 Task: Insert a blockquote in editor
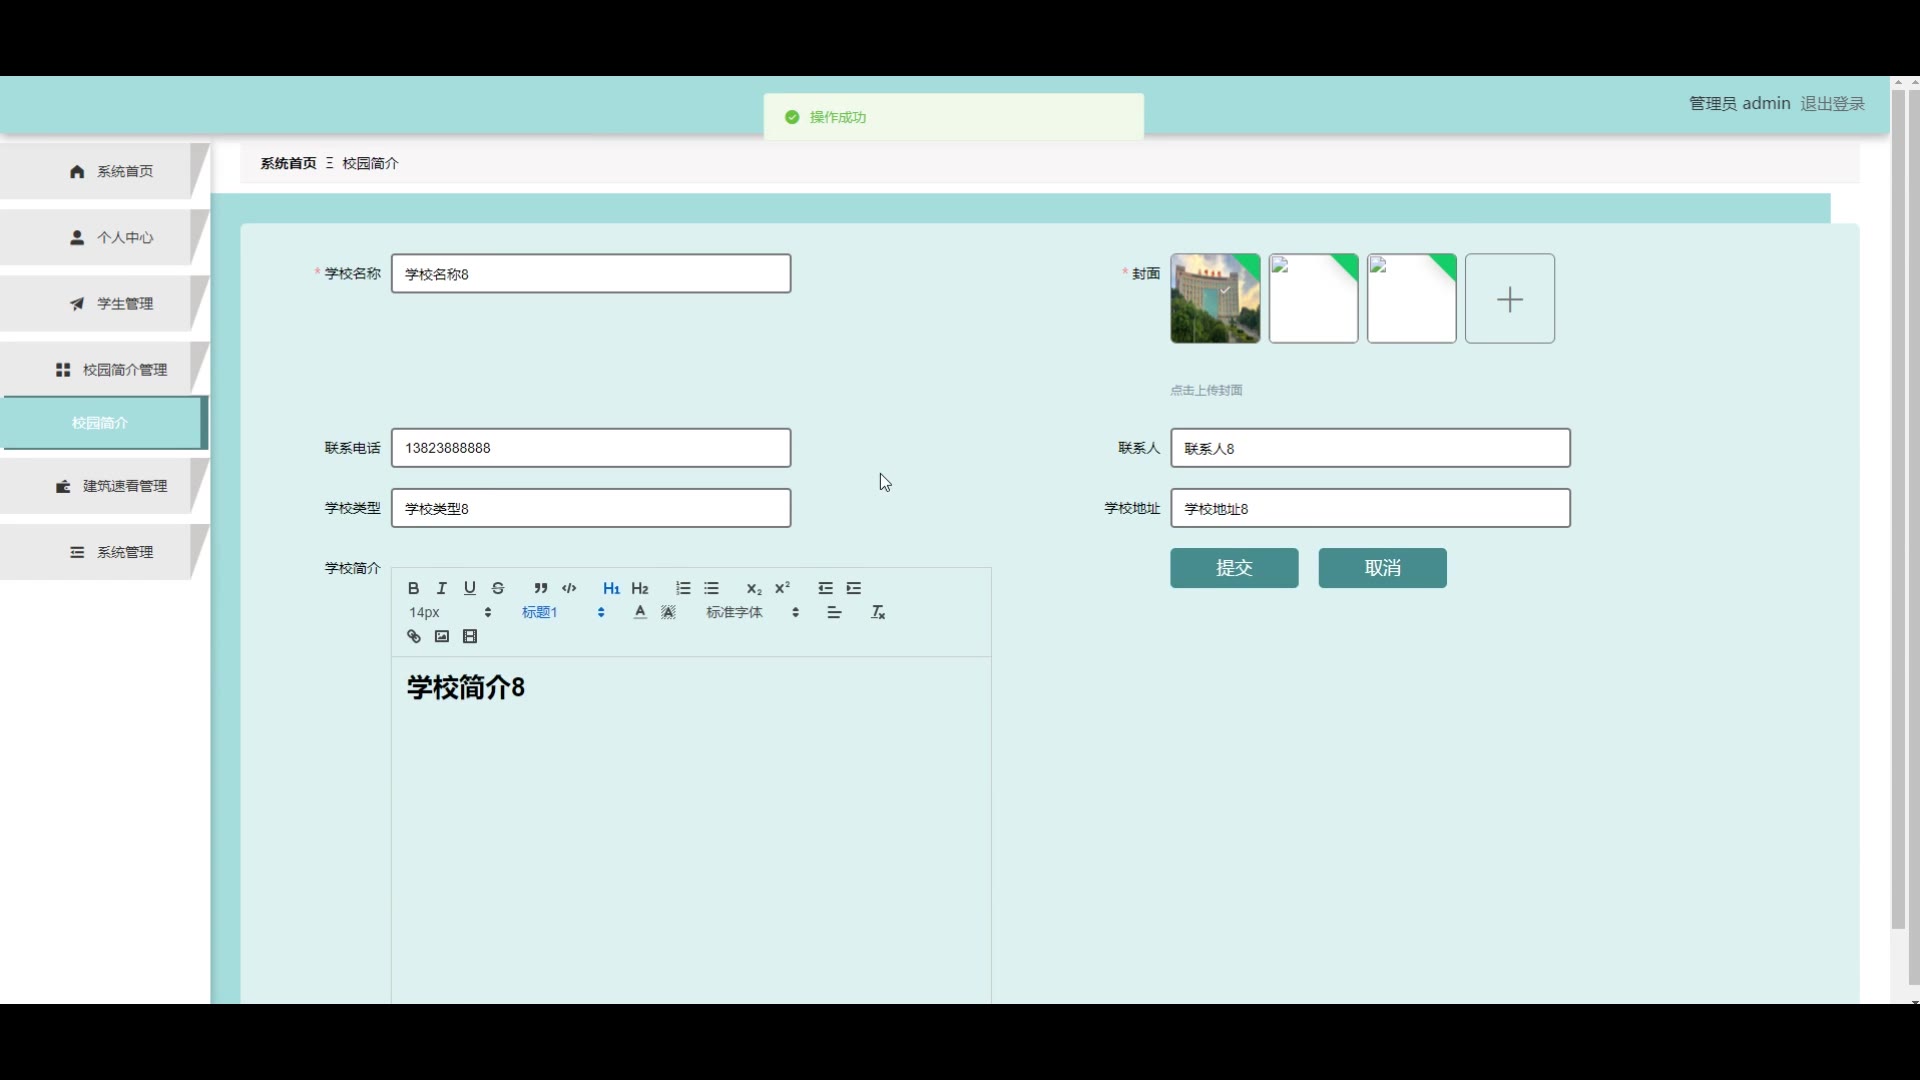click(x=540, y=588)
